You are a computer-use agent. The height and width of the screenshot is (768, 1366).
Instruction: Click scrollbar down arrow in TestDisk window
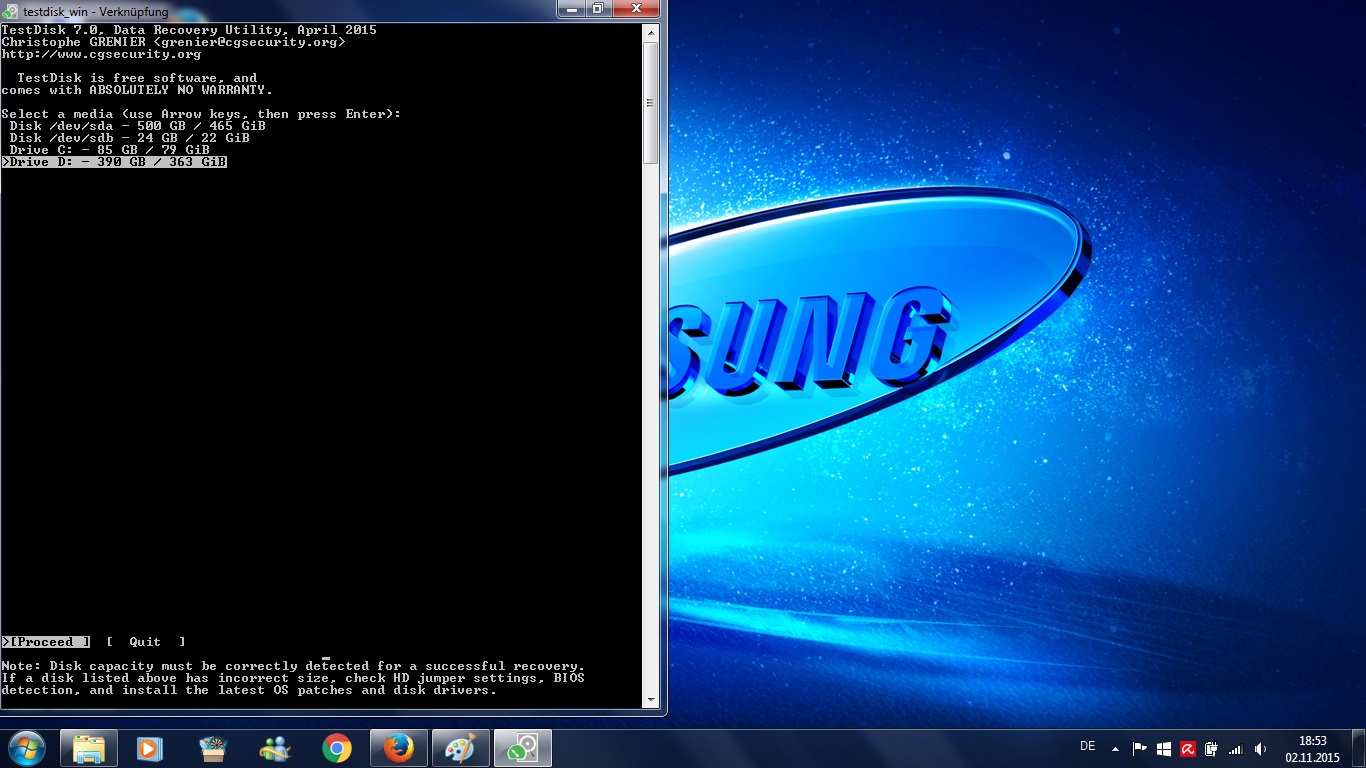650,701
